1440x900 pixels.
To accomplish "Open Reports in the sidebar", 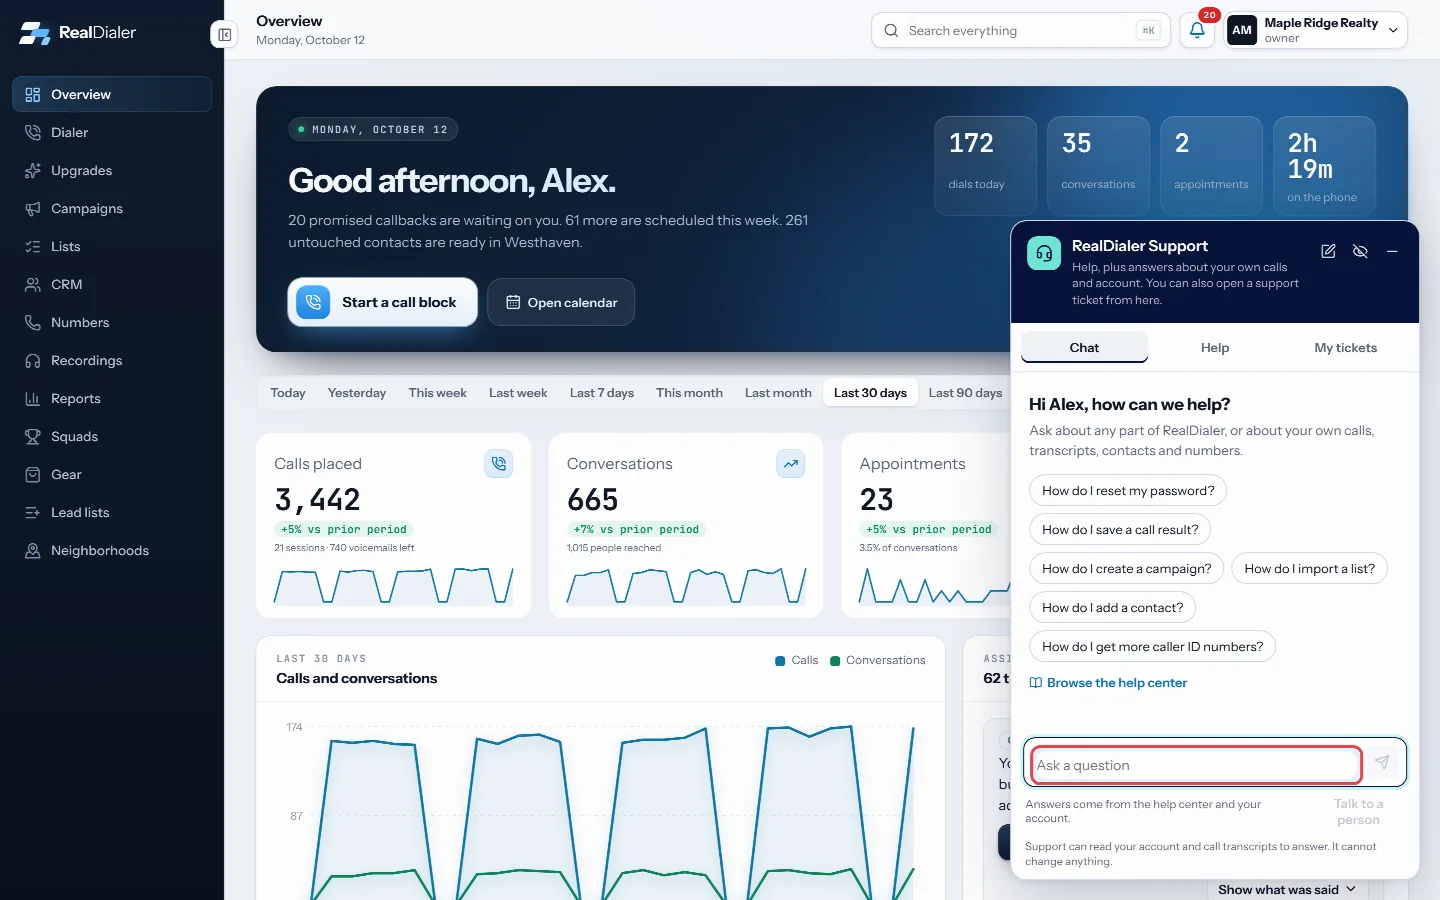I will pos(112,399).
